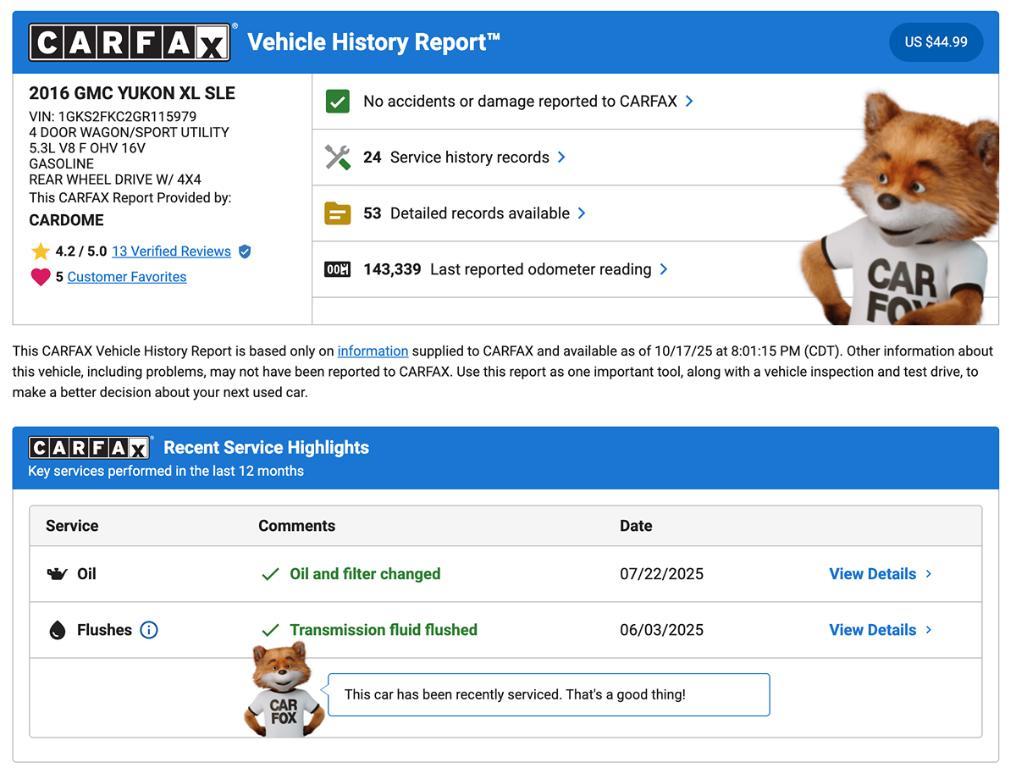Click the odometer reading icon
The width and height of the screenshot is (1016, 768).
[338, 270]
